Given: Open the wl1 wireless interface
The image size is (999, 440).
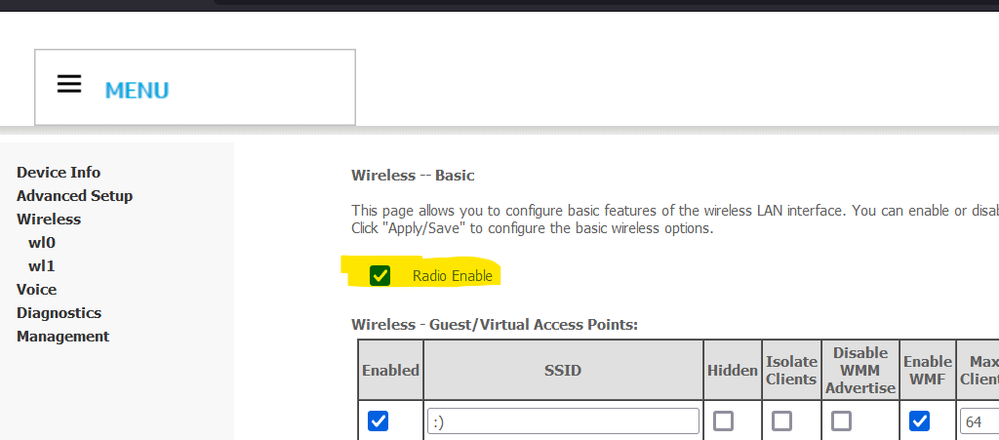Looking at the screenshot, I should pyautogui.click(x=41, y=266).
